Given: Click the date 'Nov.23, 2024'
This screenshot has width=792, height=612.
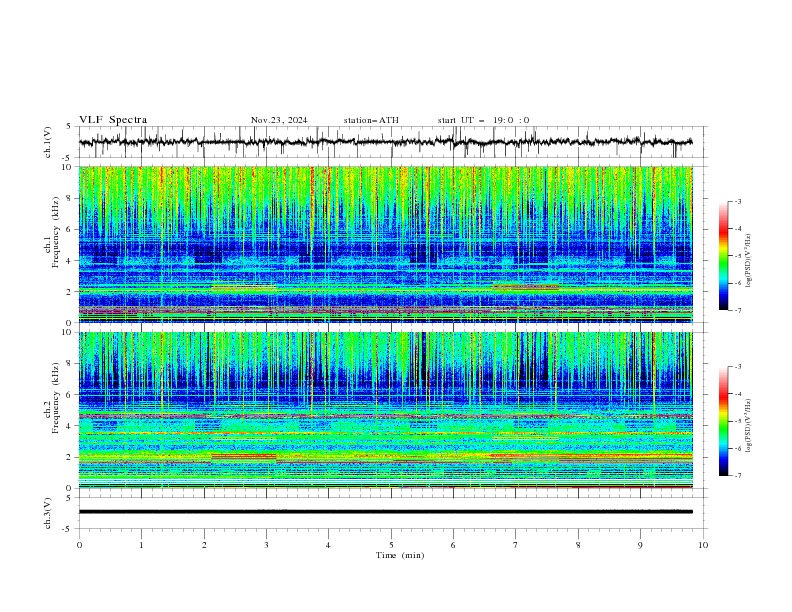Looking at the screenshot, I should 279,120.
